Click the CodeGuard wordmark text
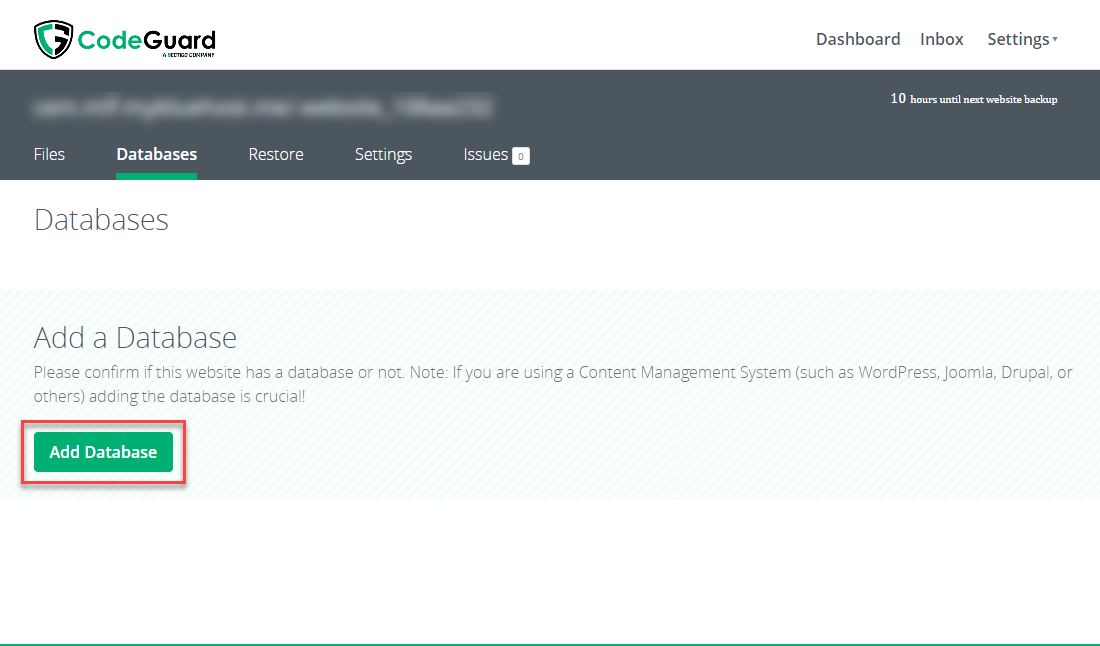This screenshot has height=646, width=1100. point(145,38)
